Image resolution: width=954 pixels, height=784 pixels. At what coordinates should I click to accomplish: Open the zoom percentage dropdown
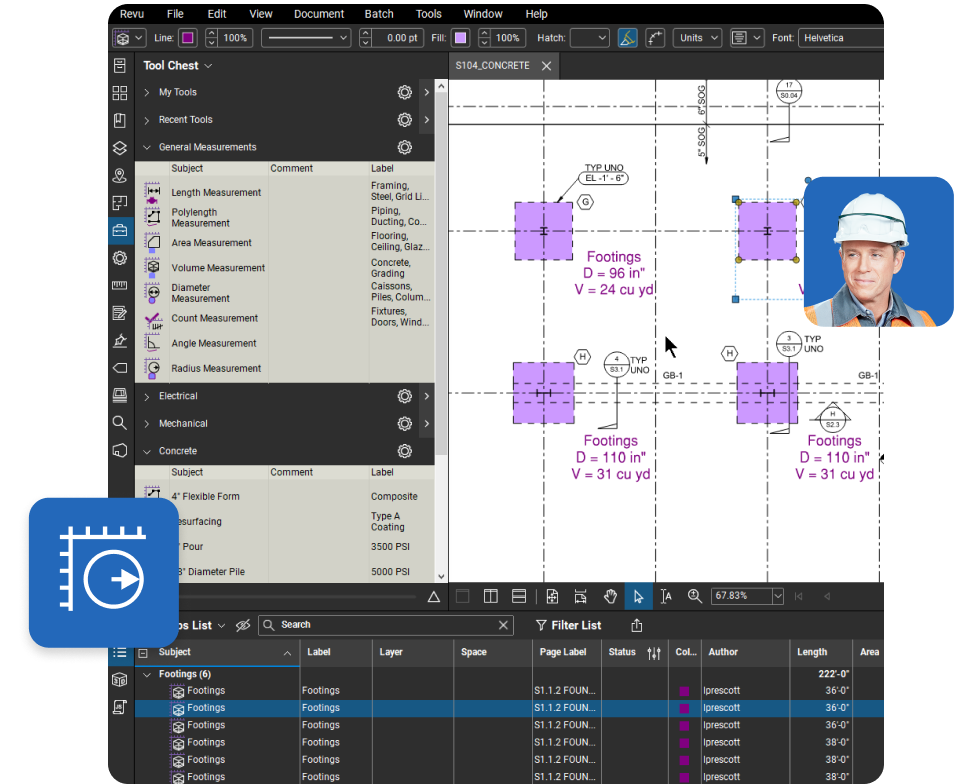click(x=777, y=597)
